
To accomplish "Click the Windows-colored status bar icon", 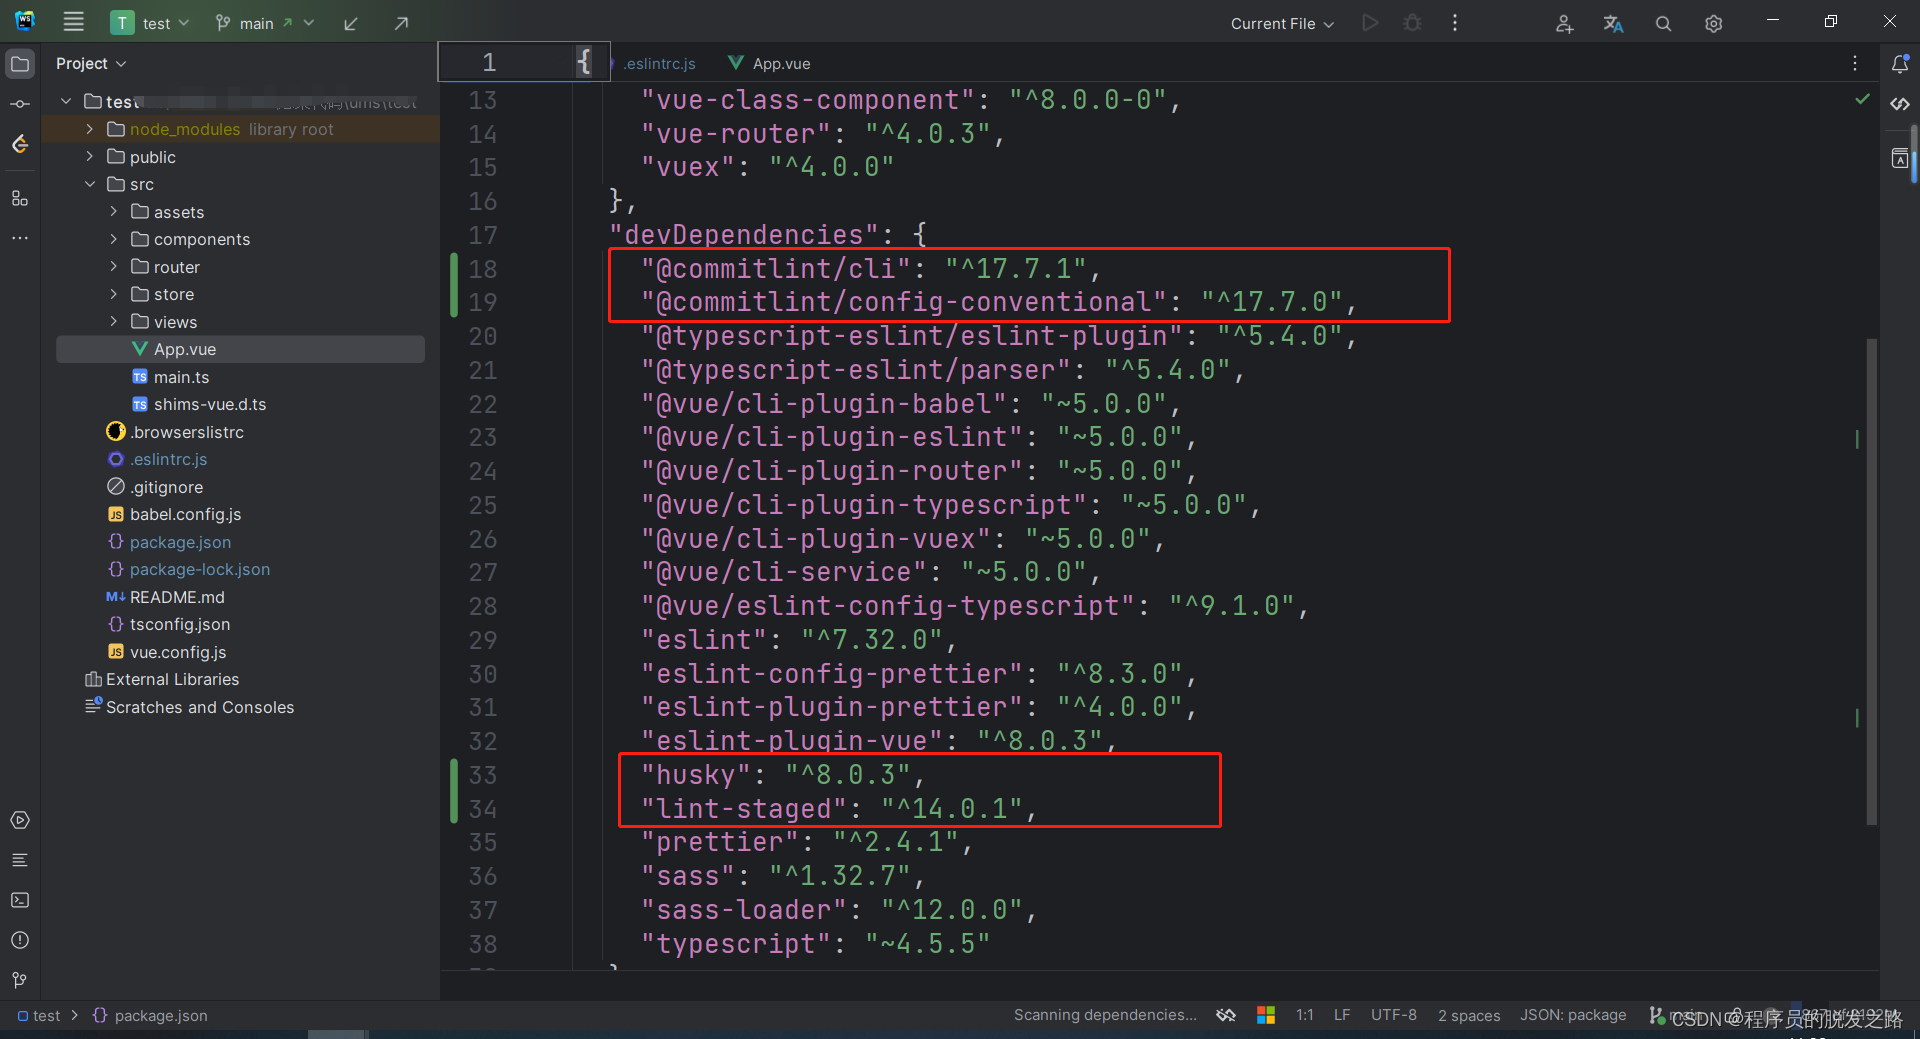I will click(x=1266, y=1015).
